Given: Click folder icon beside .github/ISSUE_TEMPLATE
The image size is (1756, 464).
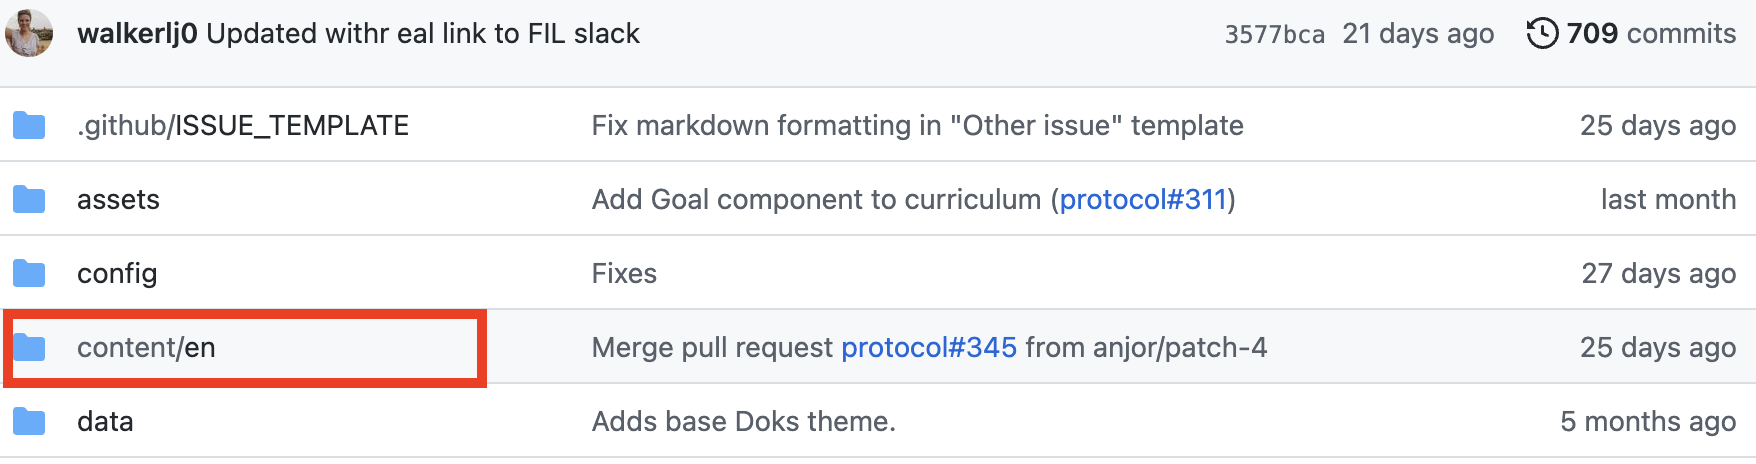Looking at the screenshot, I should (x=30, y=126).
